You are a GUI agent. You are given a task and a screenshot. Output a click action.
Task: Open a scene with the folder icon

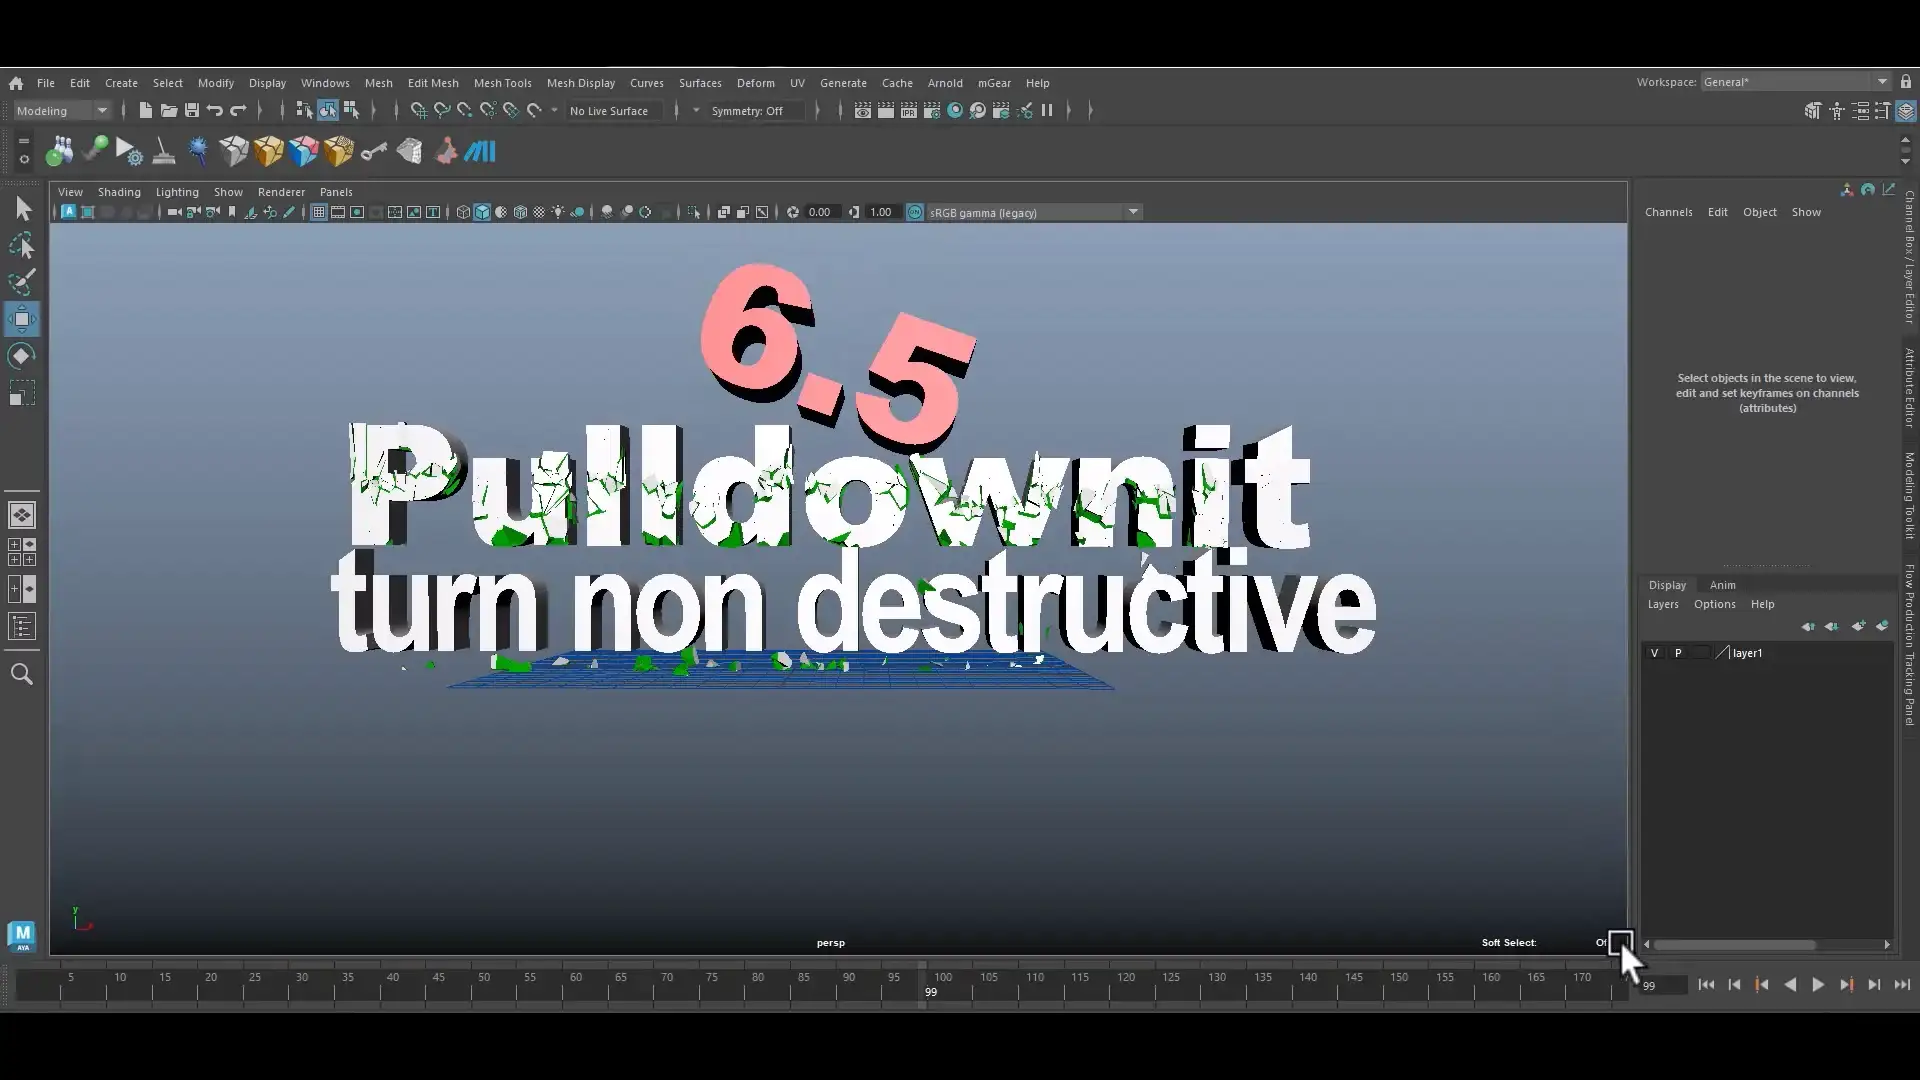[169, 111]
